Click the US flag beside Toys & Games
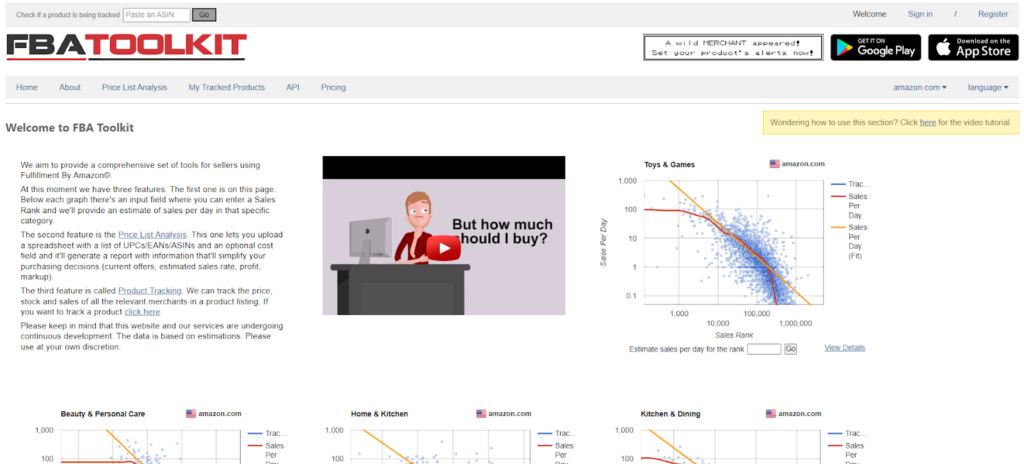This screenshot has height=464, width=1024. tap(774, 164)
